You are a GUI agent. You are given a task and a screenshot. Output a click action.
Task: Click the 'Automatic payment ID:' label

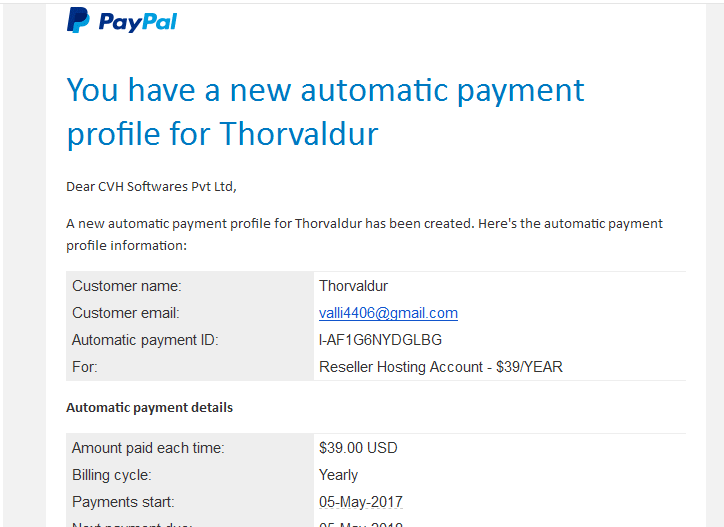(x=145, y=340)
